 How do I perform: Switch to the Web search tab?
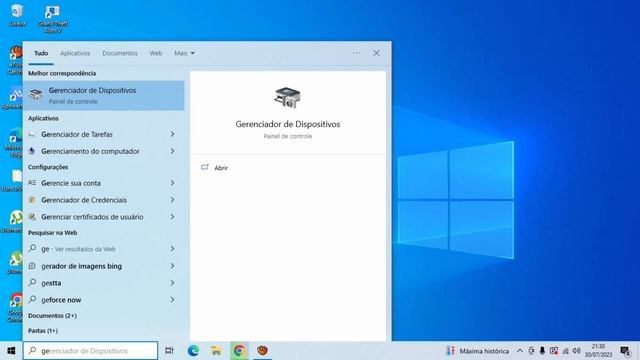156,53
